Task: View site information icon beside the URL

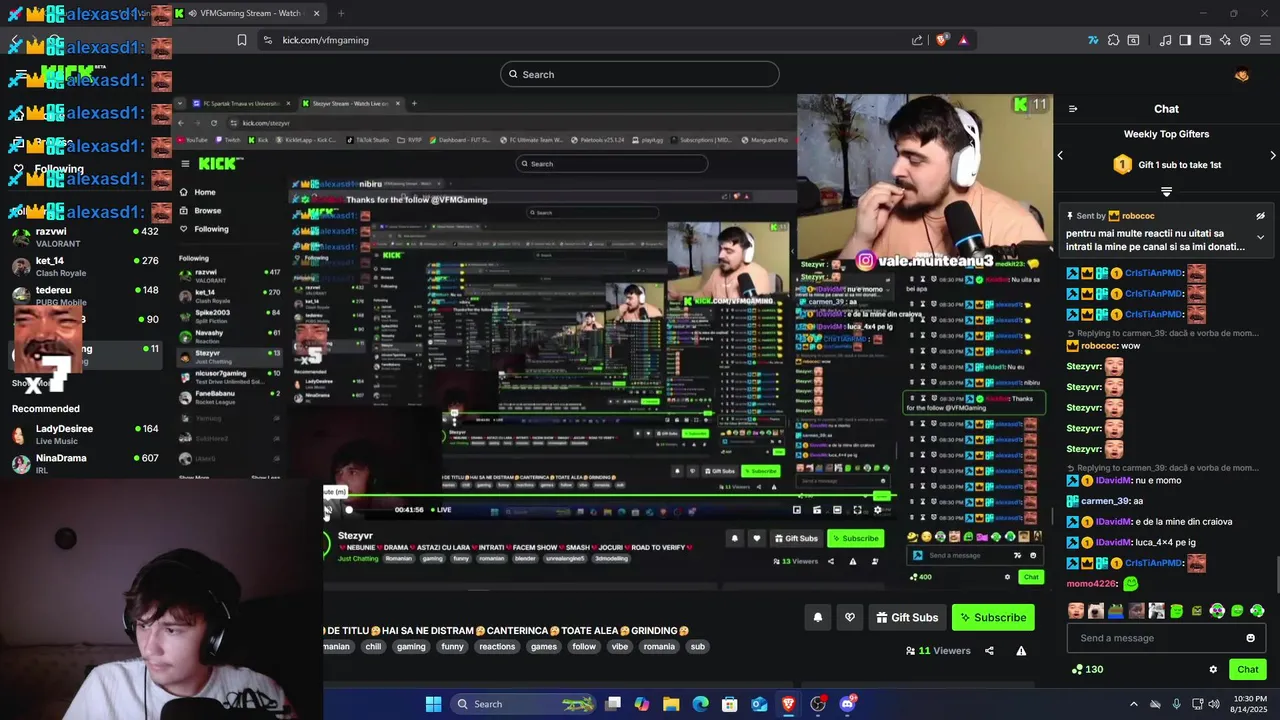Action: point(267,40)
